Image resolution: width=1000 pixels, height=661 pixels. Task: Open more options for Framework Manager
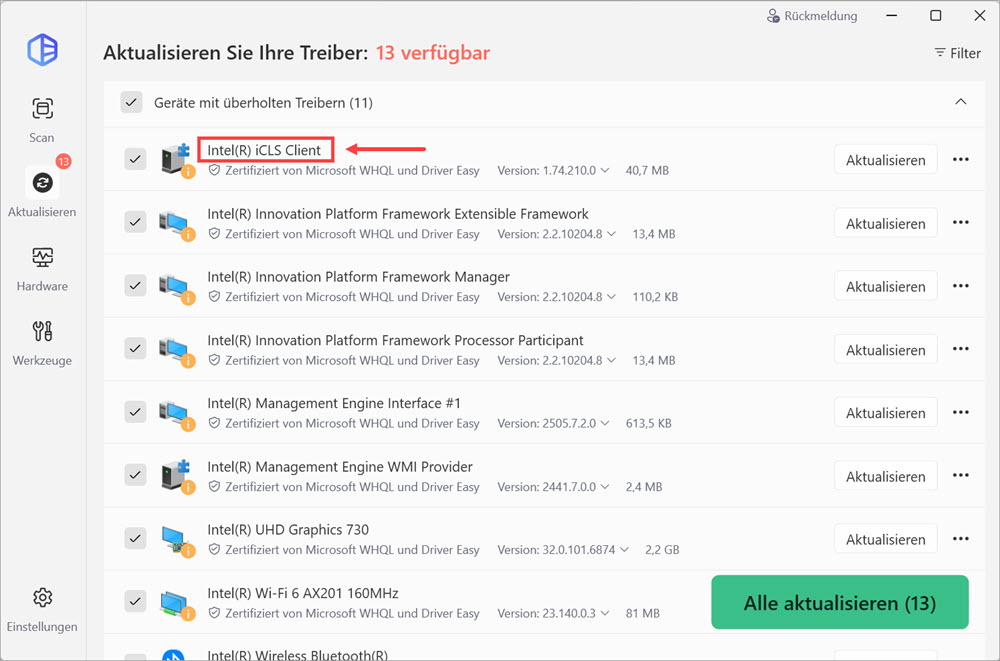coord(960,286)
